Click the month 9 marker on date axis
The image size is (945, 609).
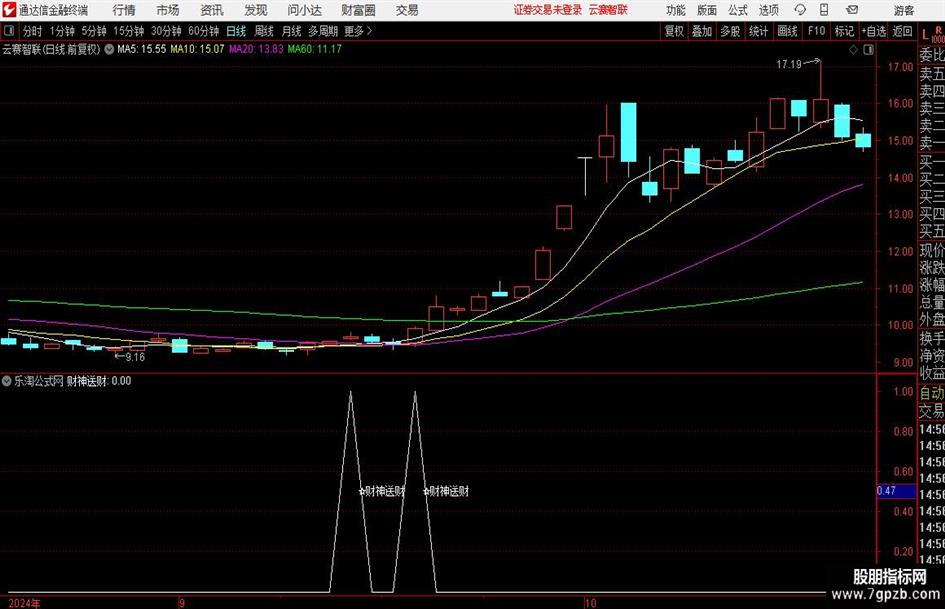pos(181,603)
